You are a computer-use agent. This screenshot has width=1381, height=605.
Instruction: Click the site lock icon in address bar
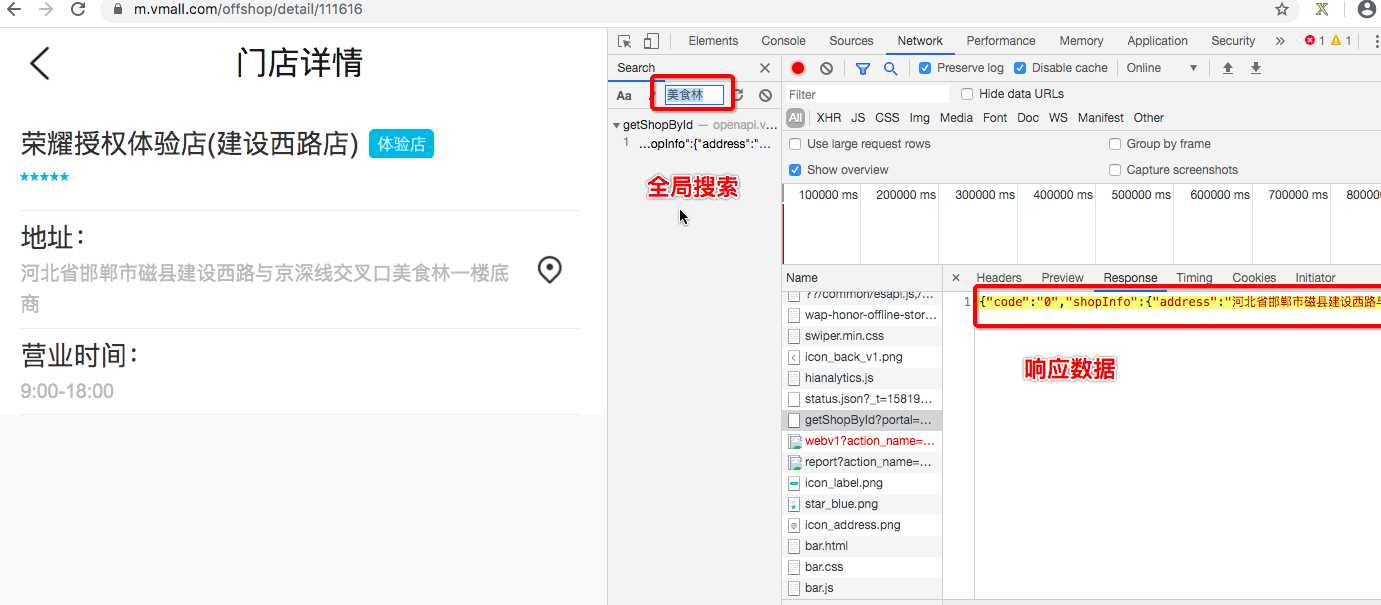coord(118,9)
